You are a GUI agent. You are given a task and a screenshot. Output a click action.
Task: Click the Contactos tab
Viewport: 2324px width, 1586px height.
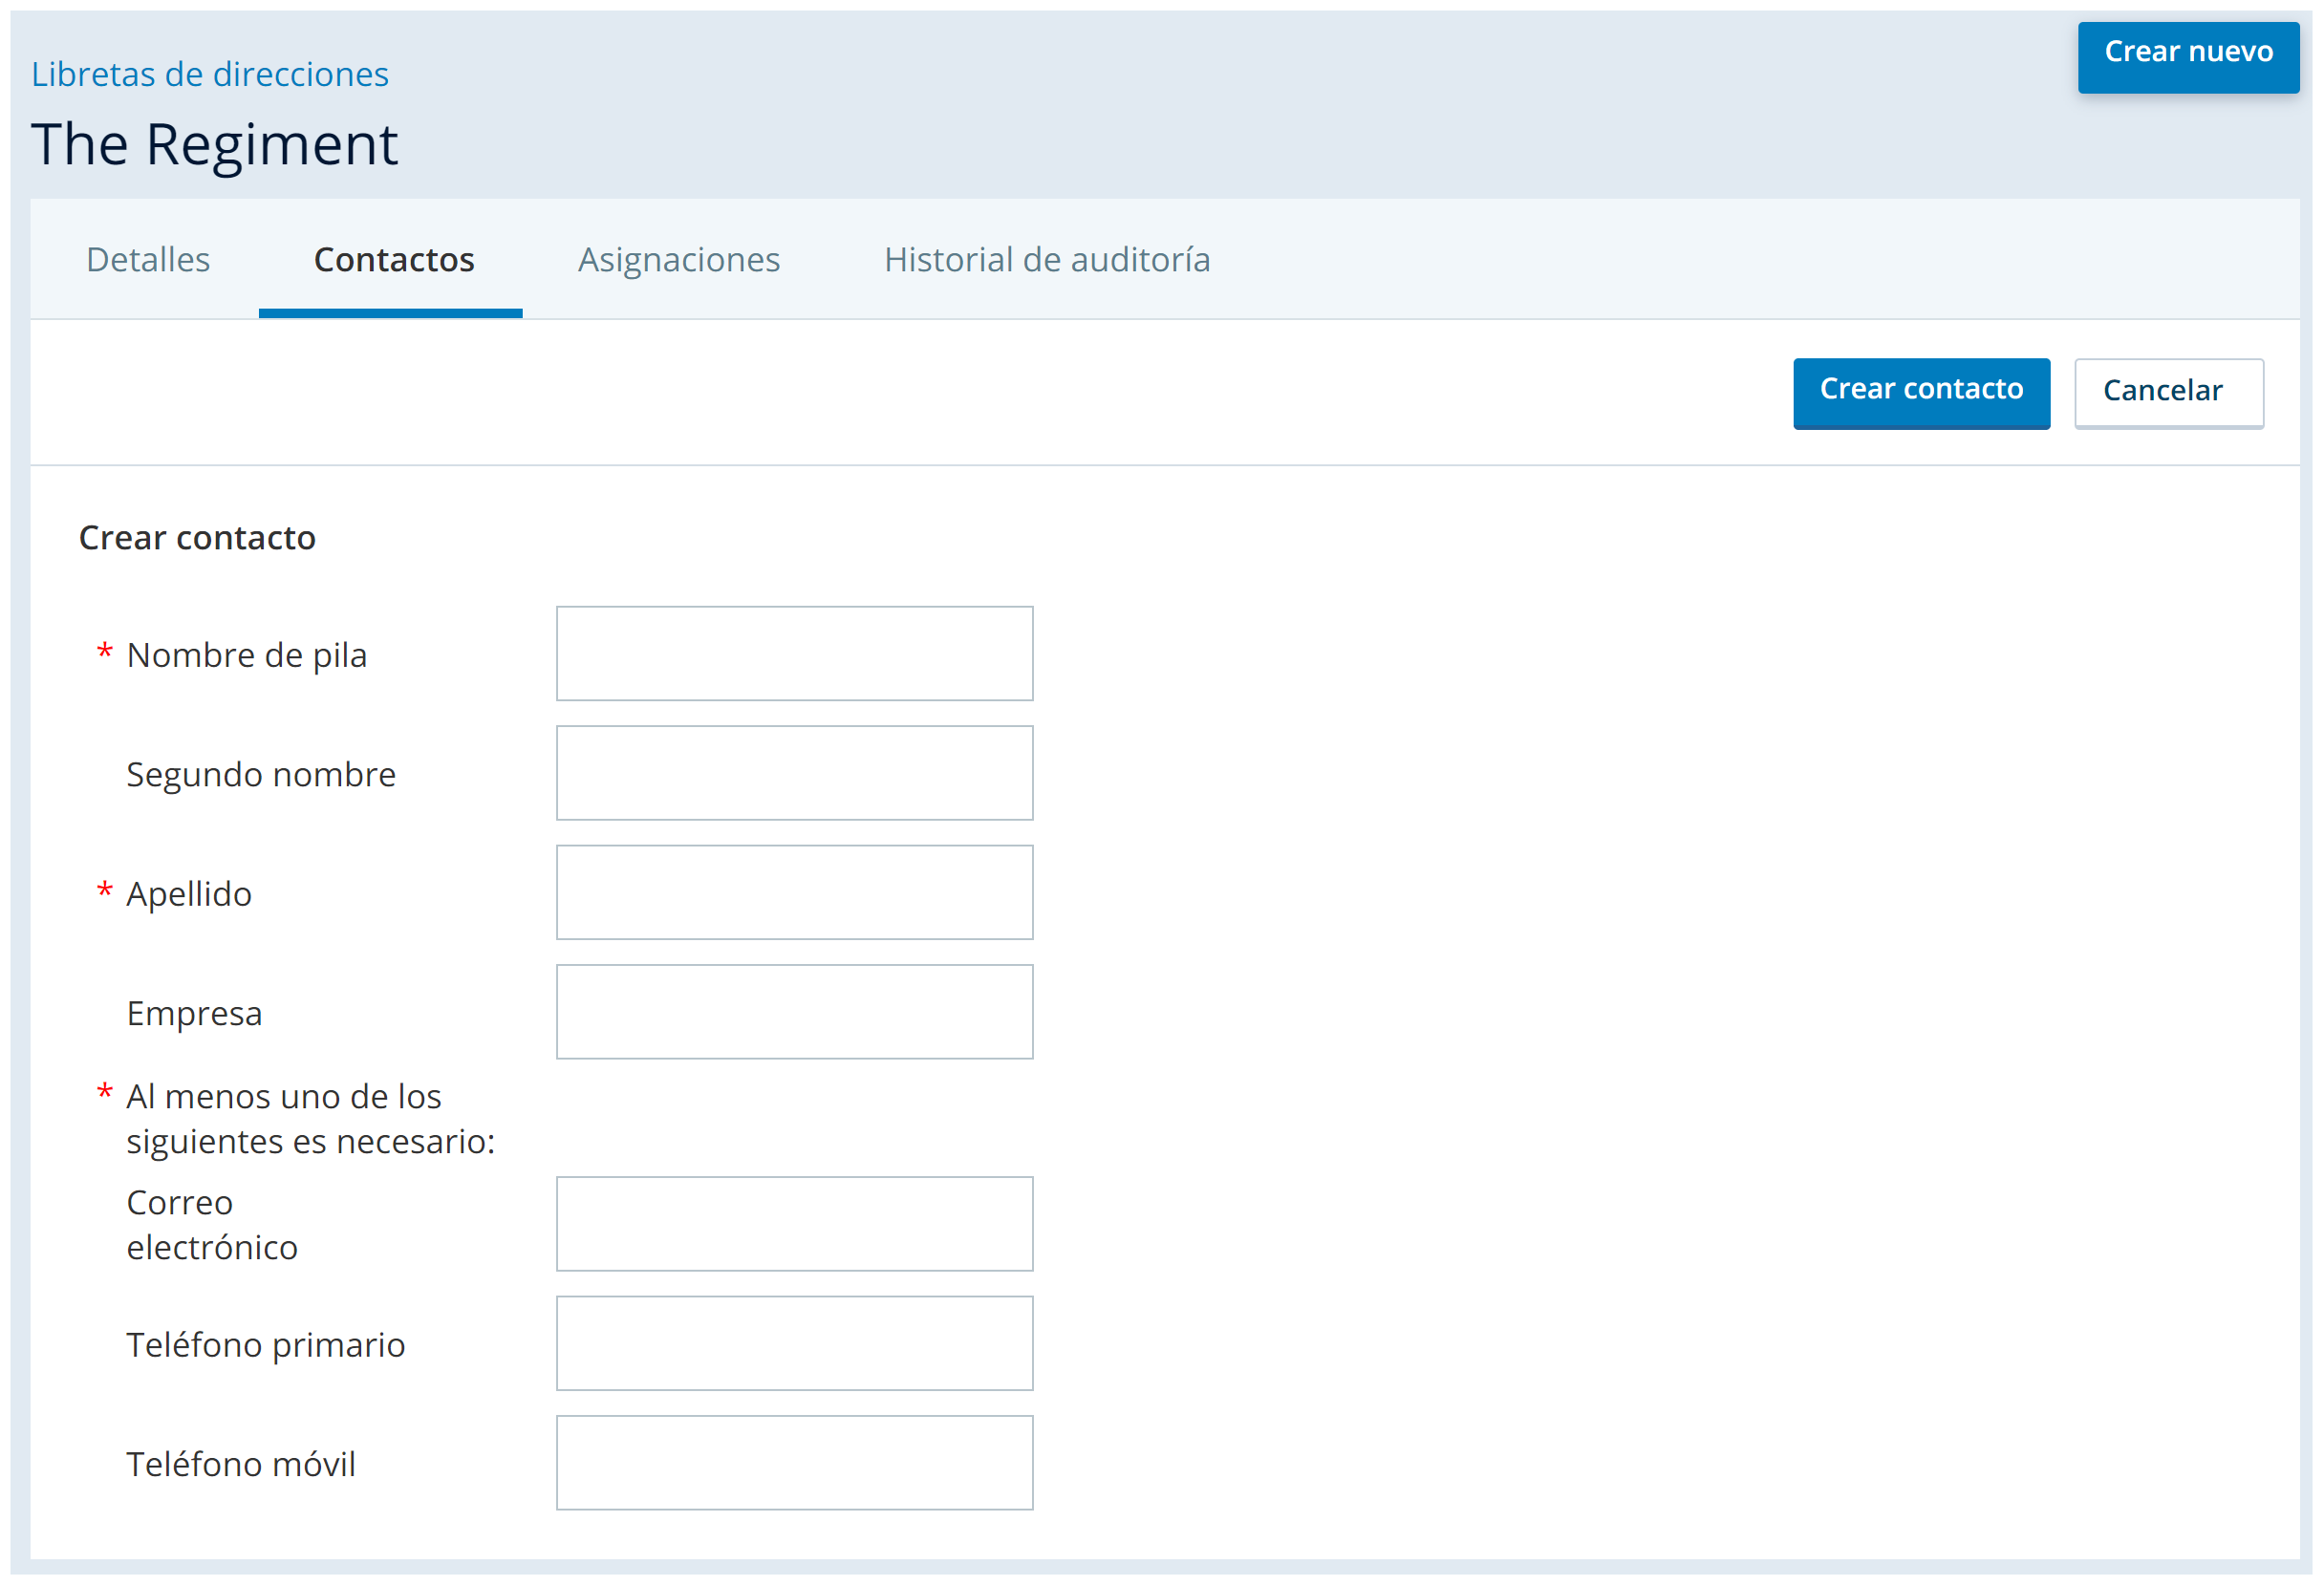[394, 258]
